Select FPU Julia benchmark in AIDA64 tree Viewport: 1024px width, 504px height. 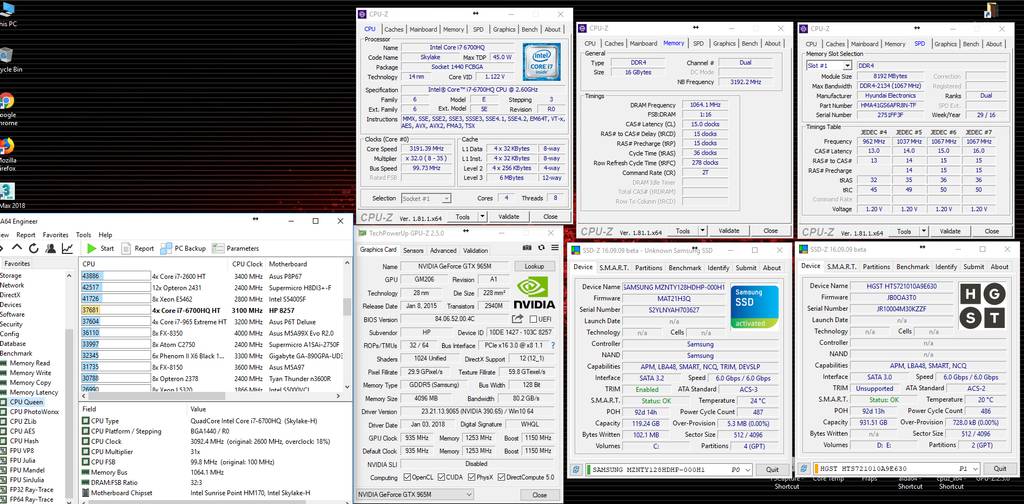point(22,460)
